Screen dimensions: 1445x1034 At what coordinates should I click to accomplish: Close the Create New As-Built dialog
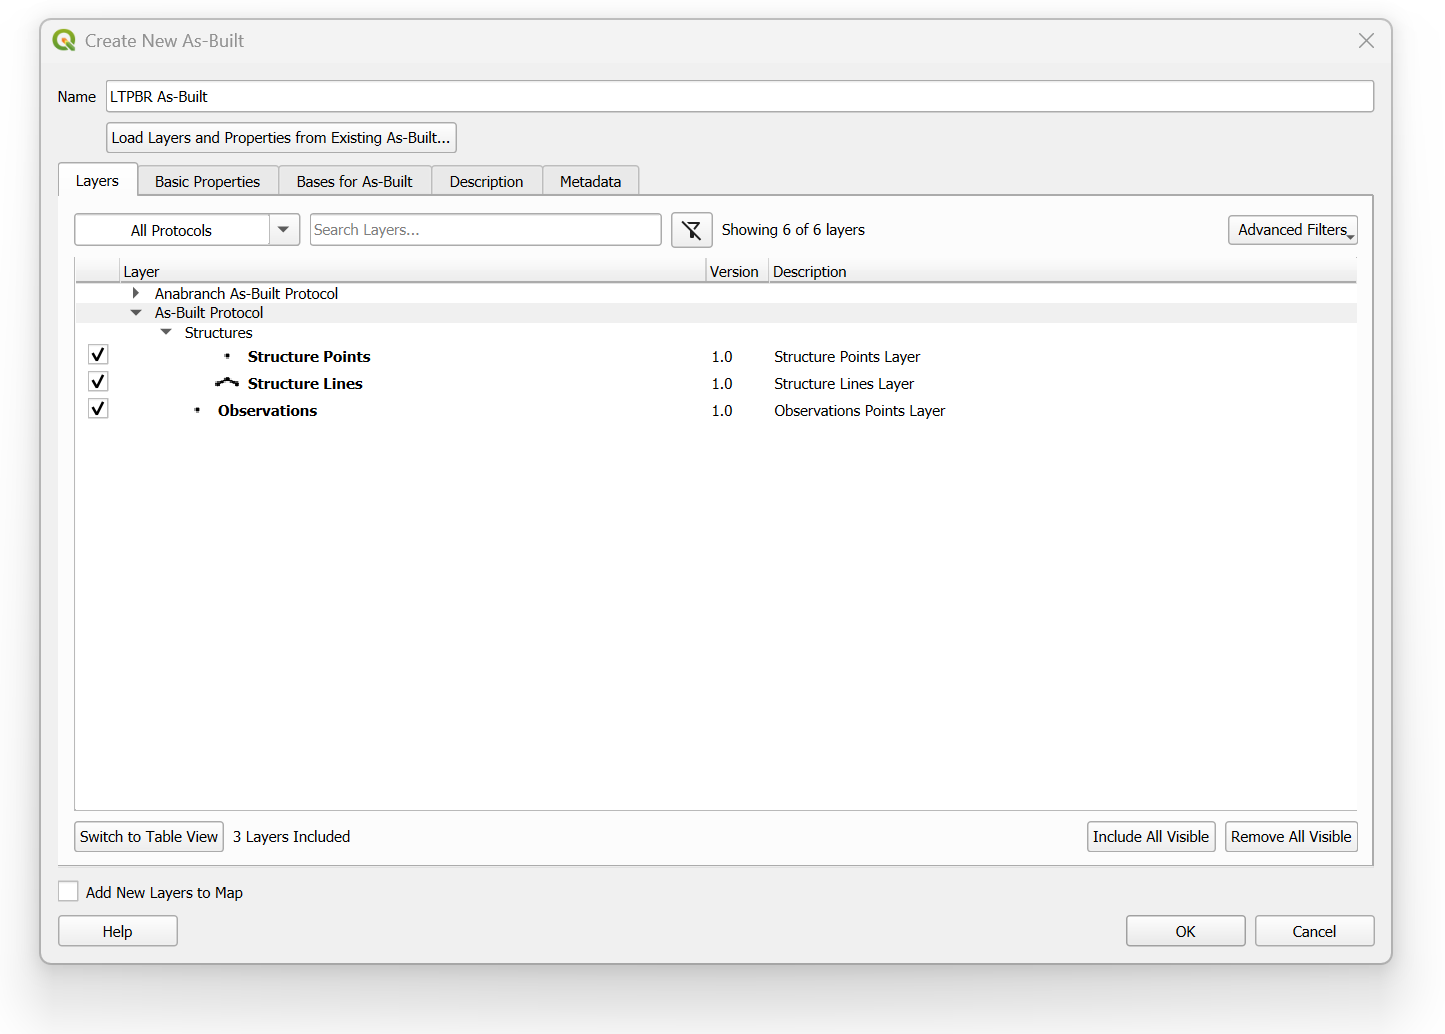(x=1366, y=41)
